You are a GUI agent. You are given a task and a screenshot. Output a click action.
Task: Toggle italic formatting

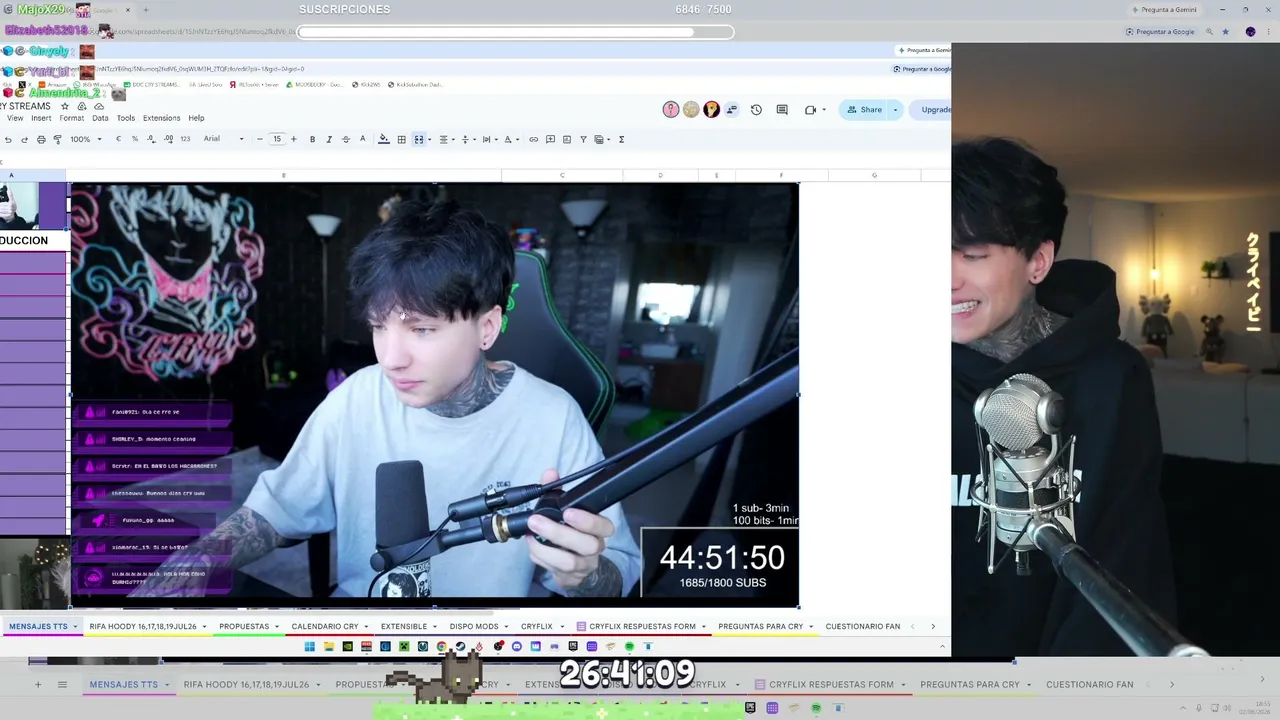(x=329, y=139)
